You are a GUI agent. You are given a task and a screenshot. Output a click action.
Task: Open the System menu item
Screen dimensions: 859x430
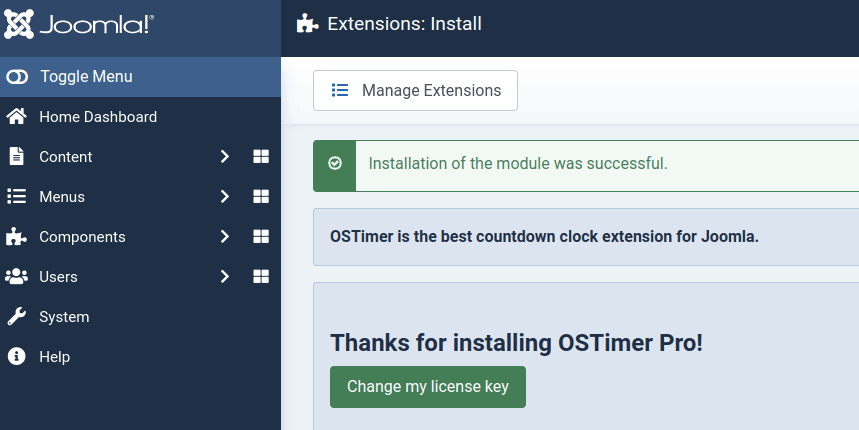[x=64, y=317]
